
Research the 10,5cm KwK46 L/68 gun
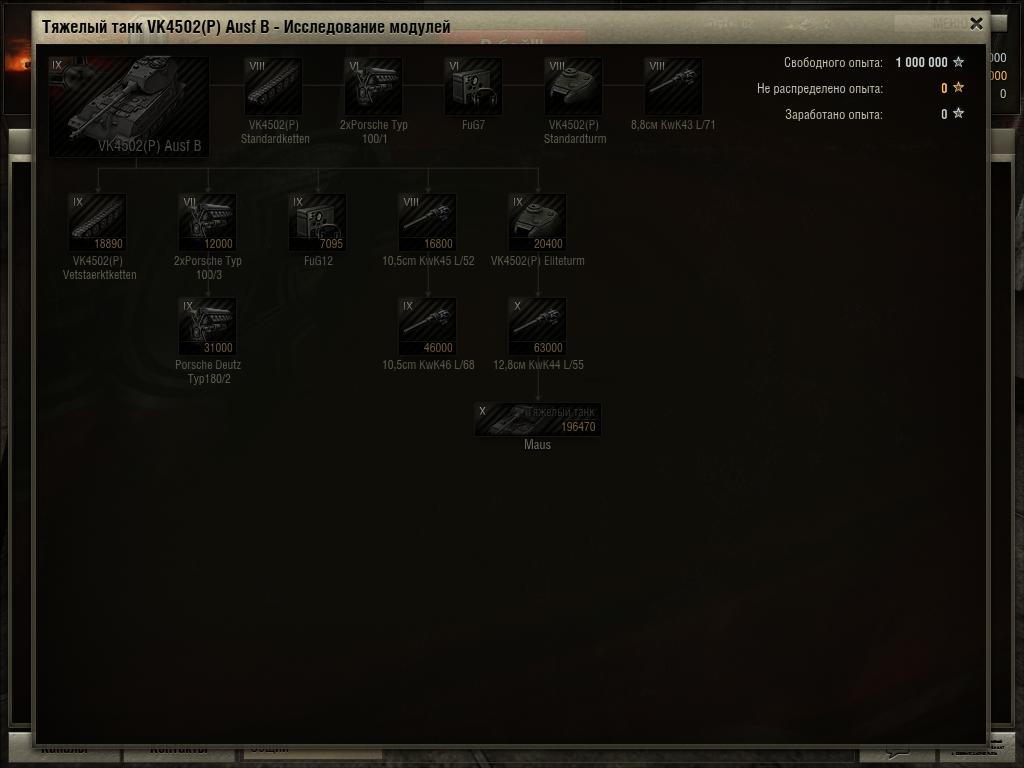[427, 327]
